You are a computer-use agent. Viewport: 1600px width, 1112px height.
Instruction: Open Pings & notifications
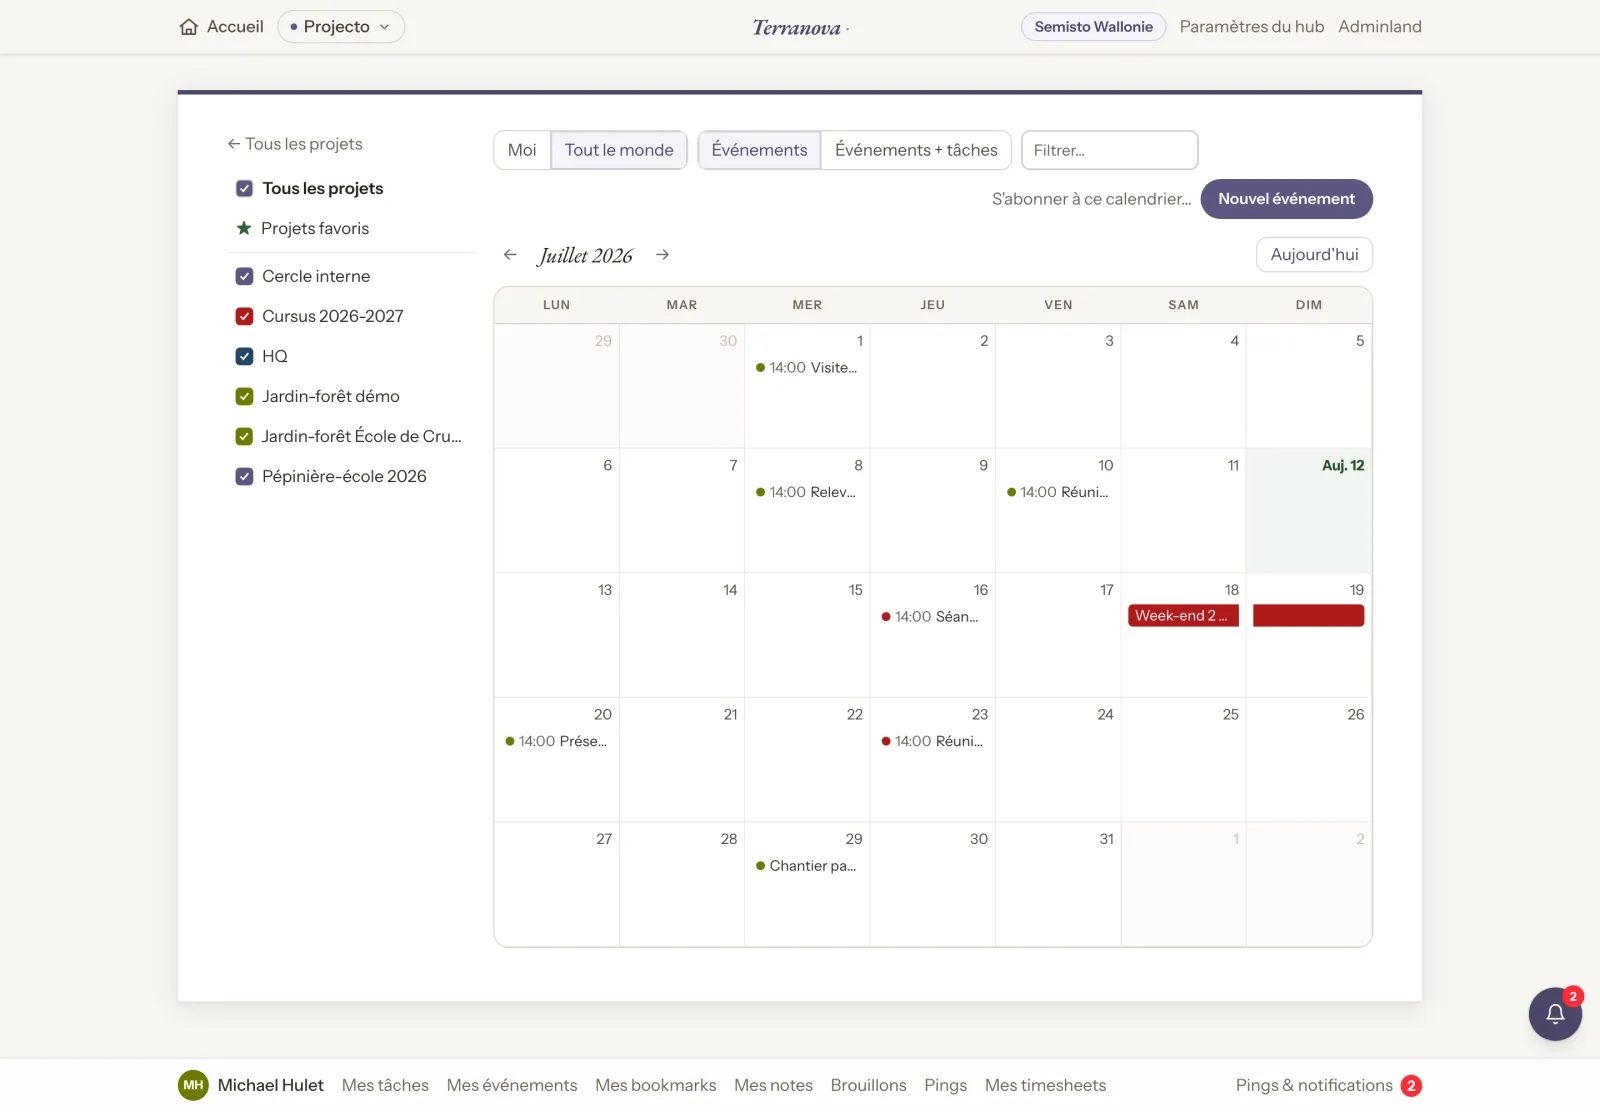[1313, 1085]
